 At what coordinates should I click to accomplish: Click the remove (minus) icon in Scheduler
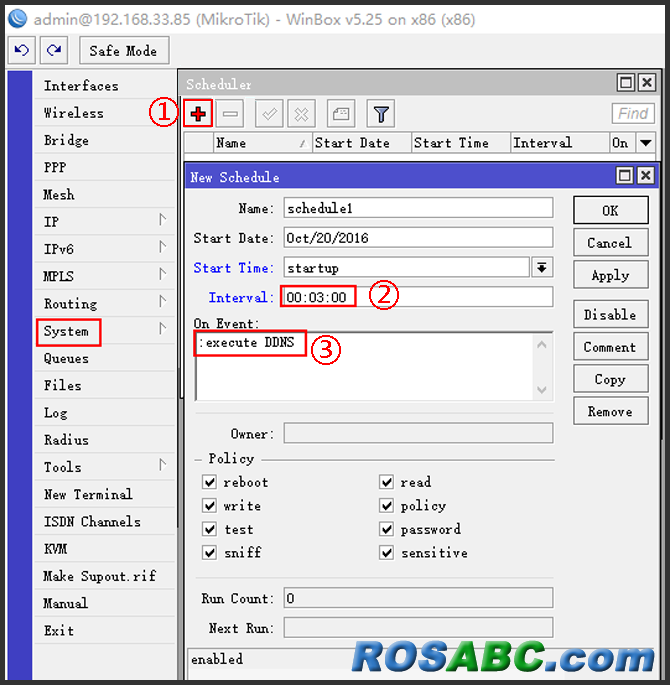point(230,114)
